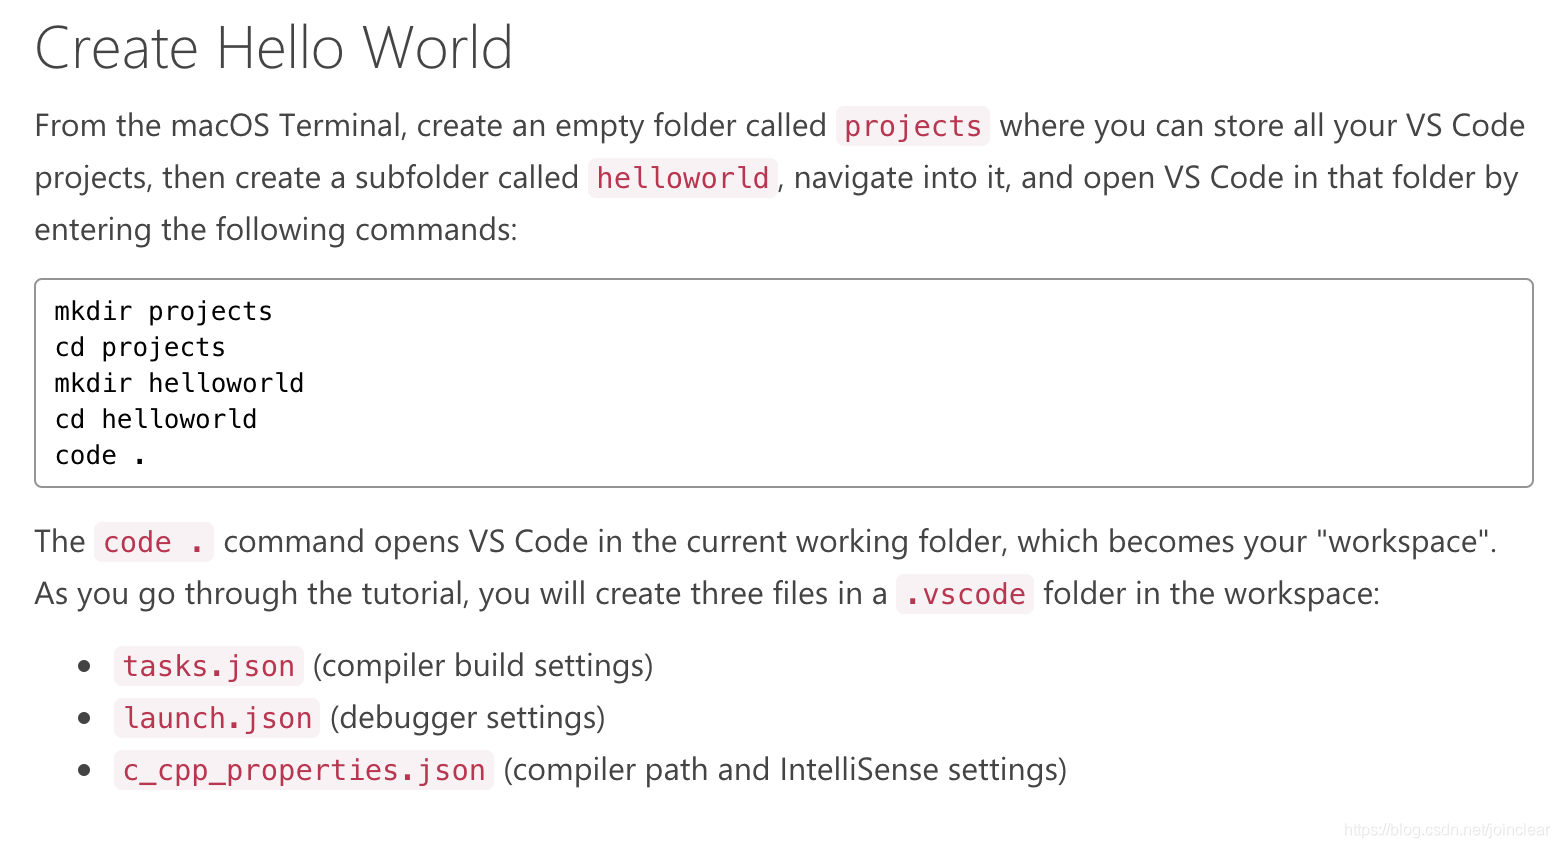This screenshot has width=1560, height=848.
Task: Click 'entering the following commands:' text
Action: [x=276, y=230]
